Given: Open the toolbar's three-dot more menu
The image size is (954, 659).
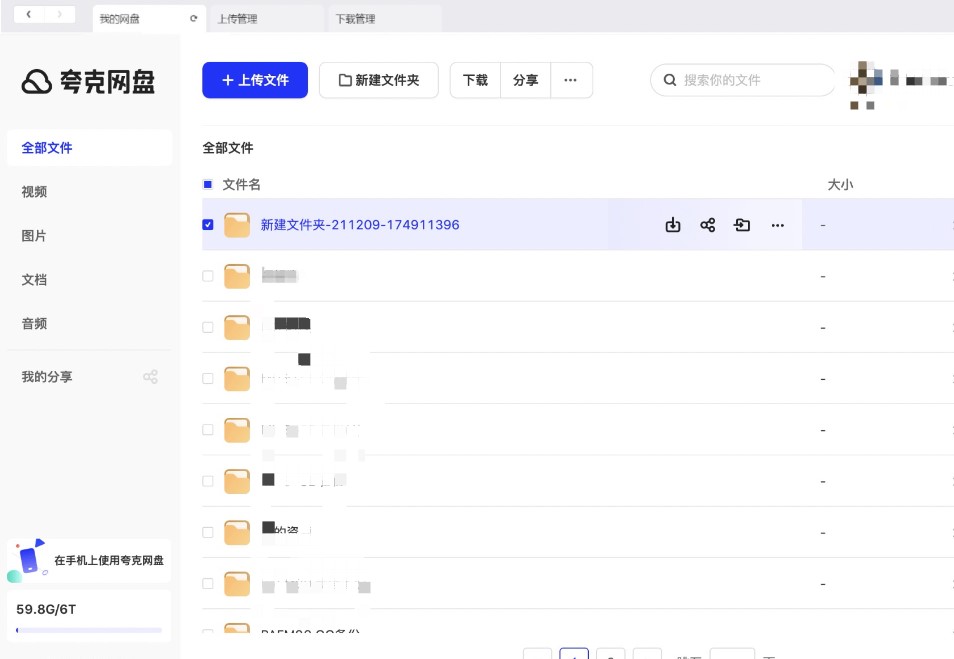Looking at the screenshot, I should 571,80.
